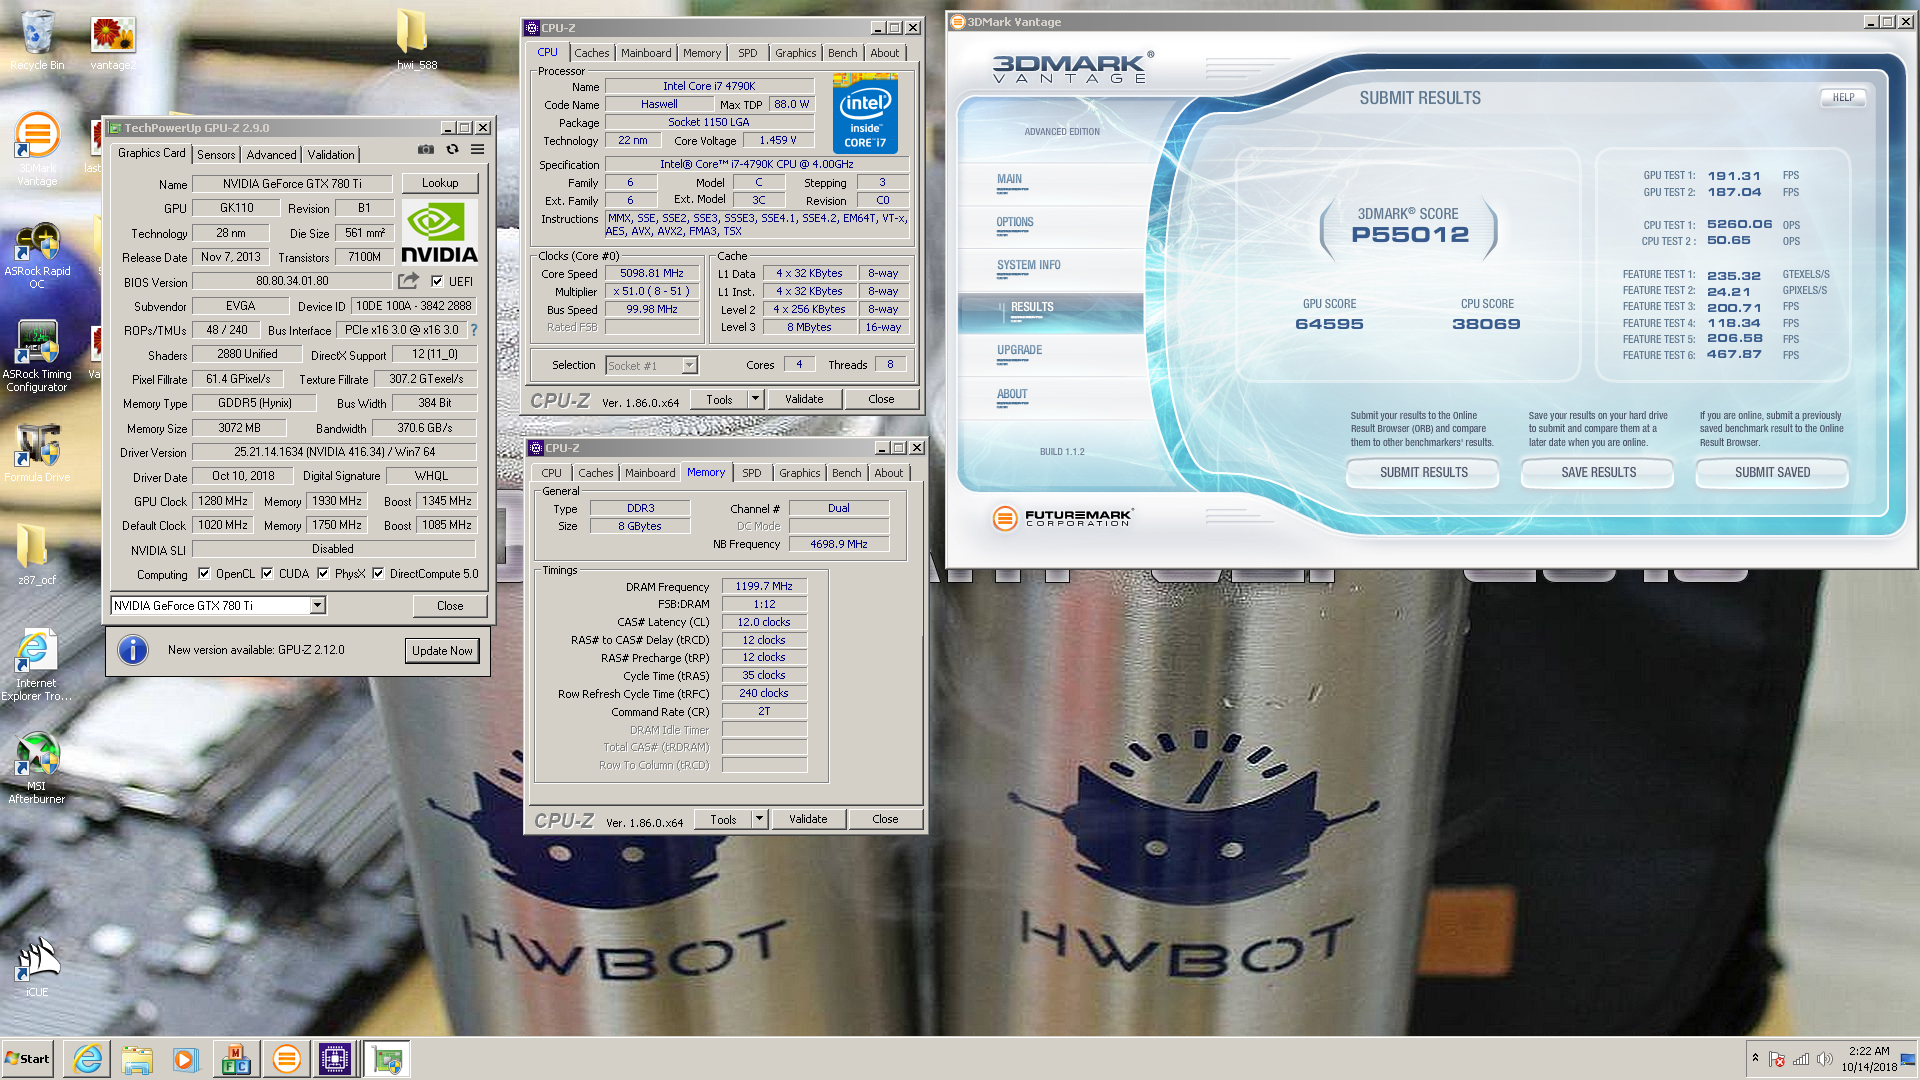Open GPU-Z hamburger menu icon
Image resolution: width=1920 pixels, height=1080 pixels.
(x=478, y=150)
